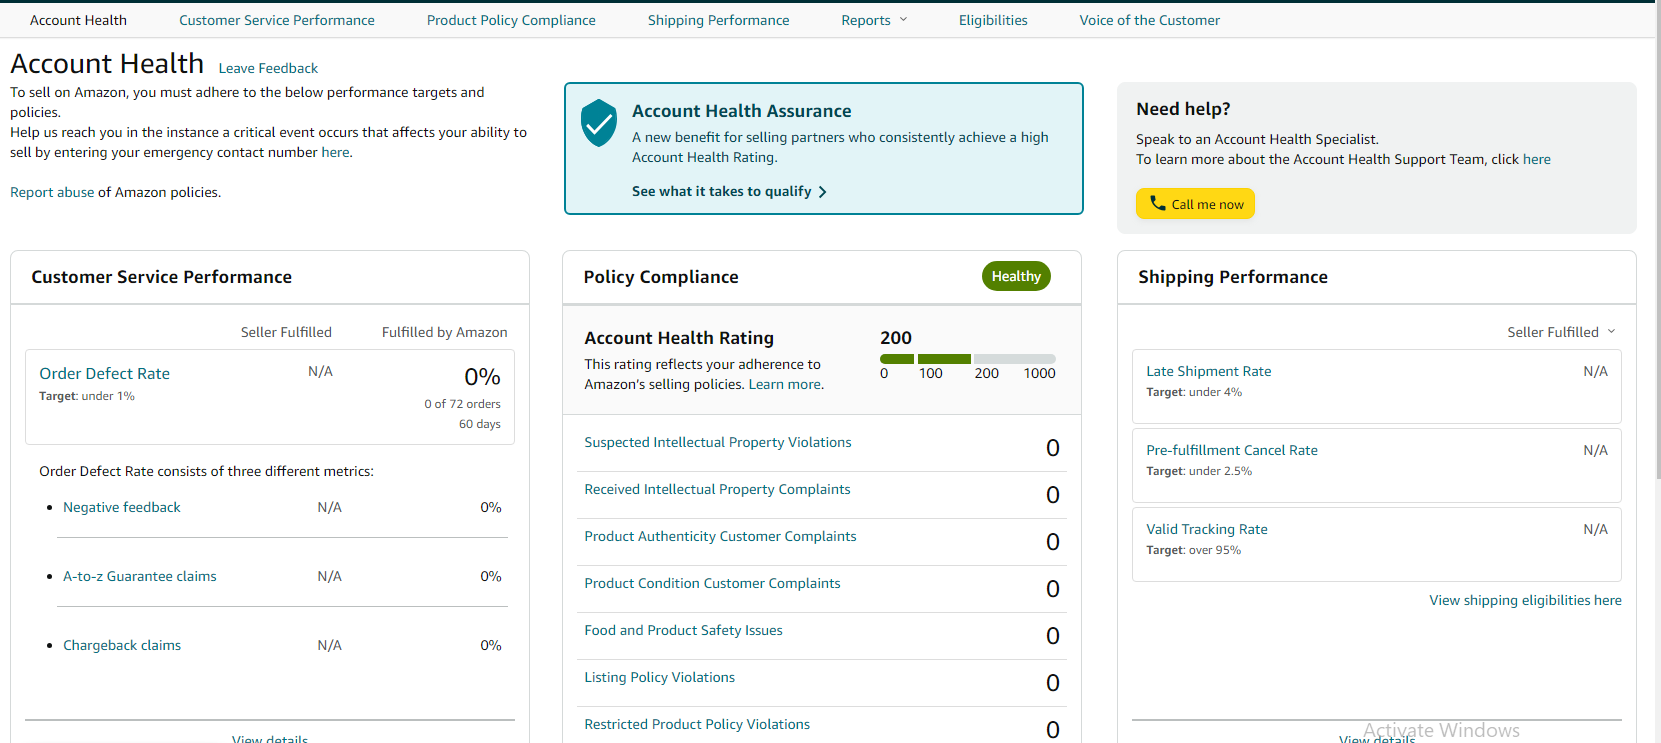Open Product Authenticity Customer Complaints
Image resolution: width=1661 pixels, height=743 pixels.
click(720, 536)
